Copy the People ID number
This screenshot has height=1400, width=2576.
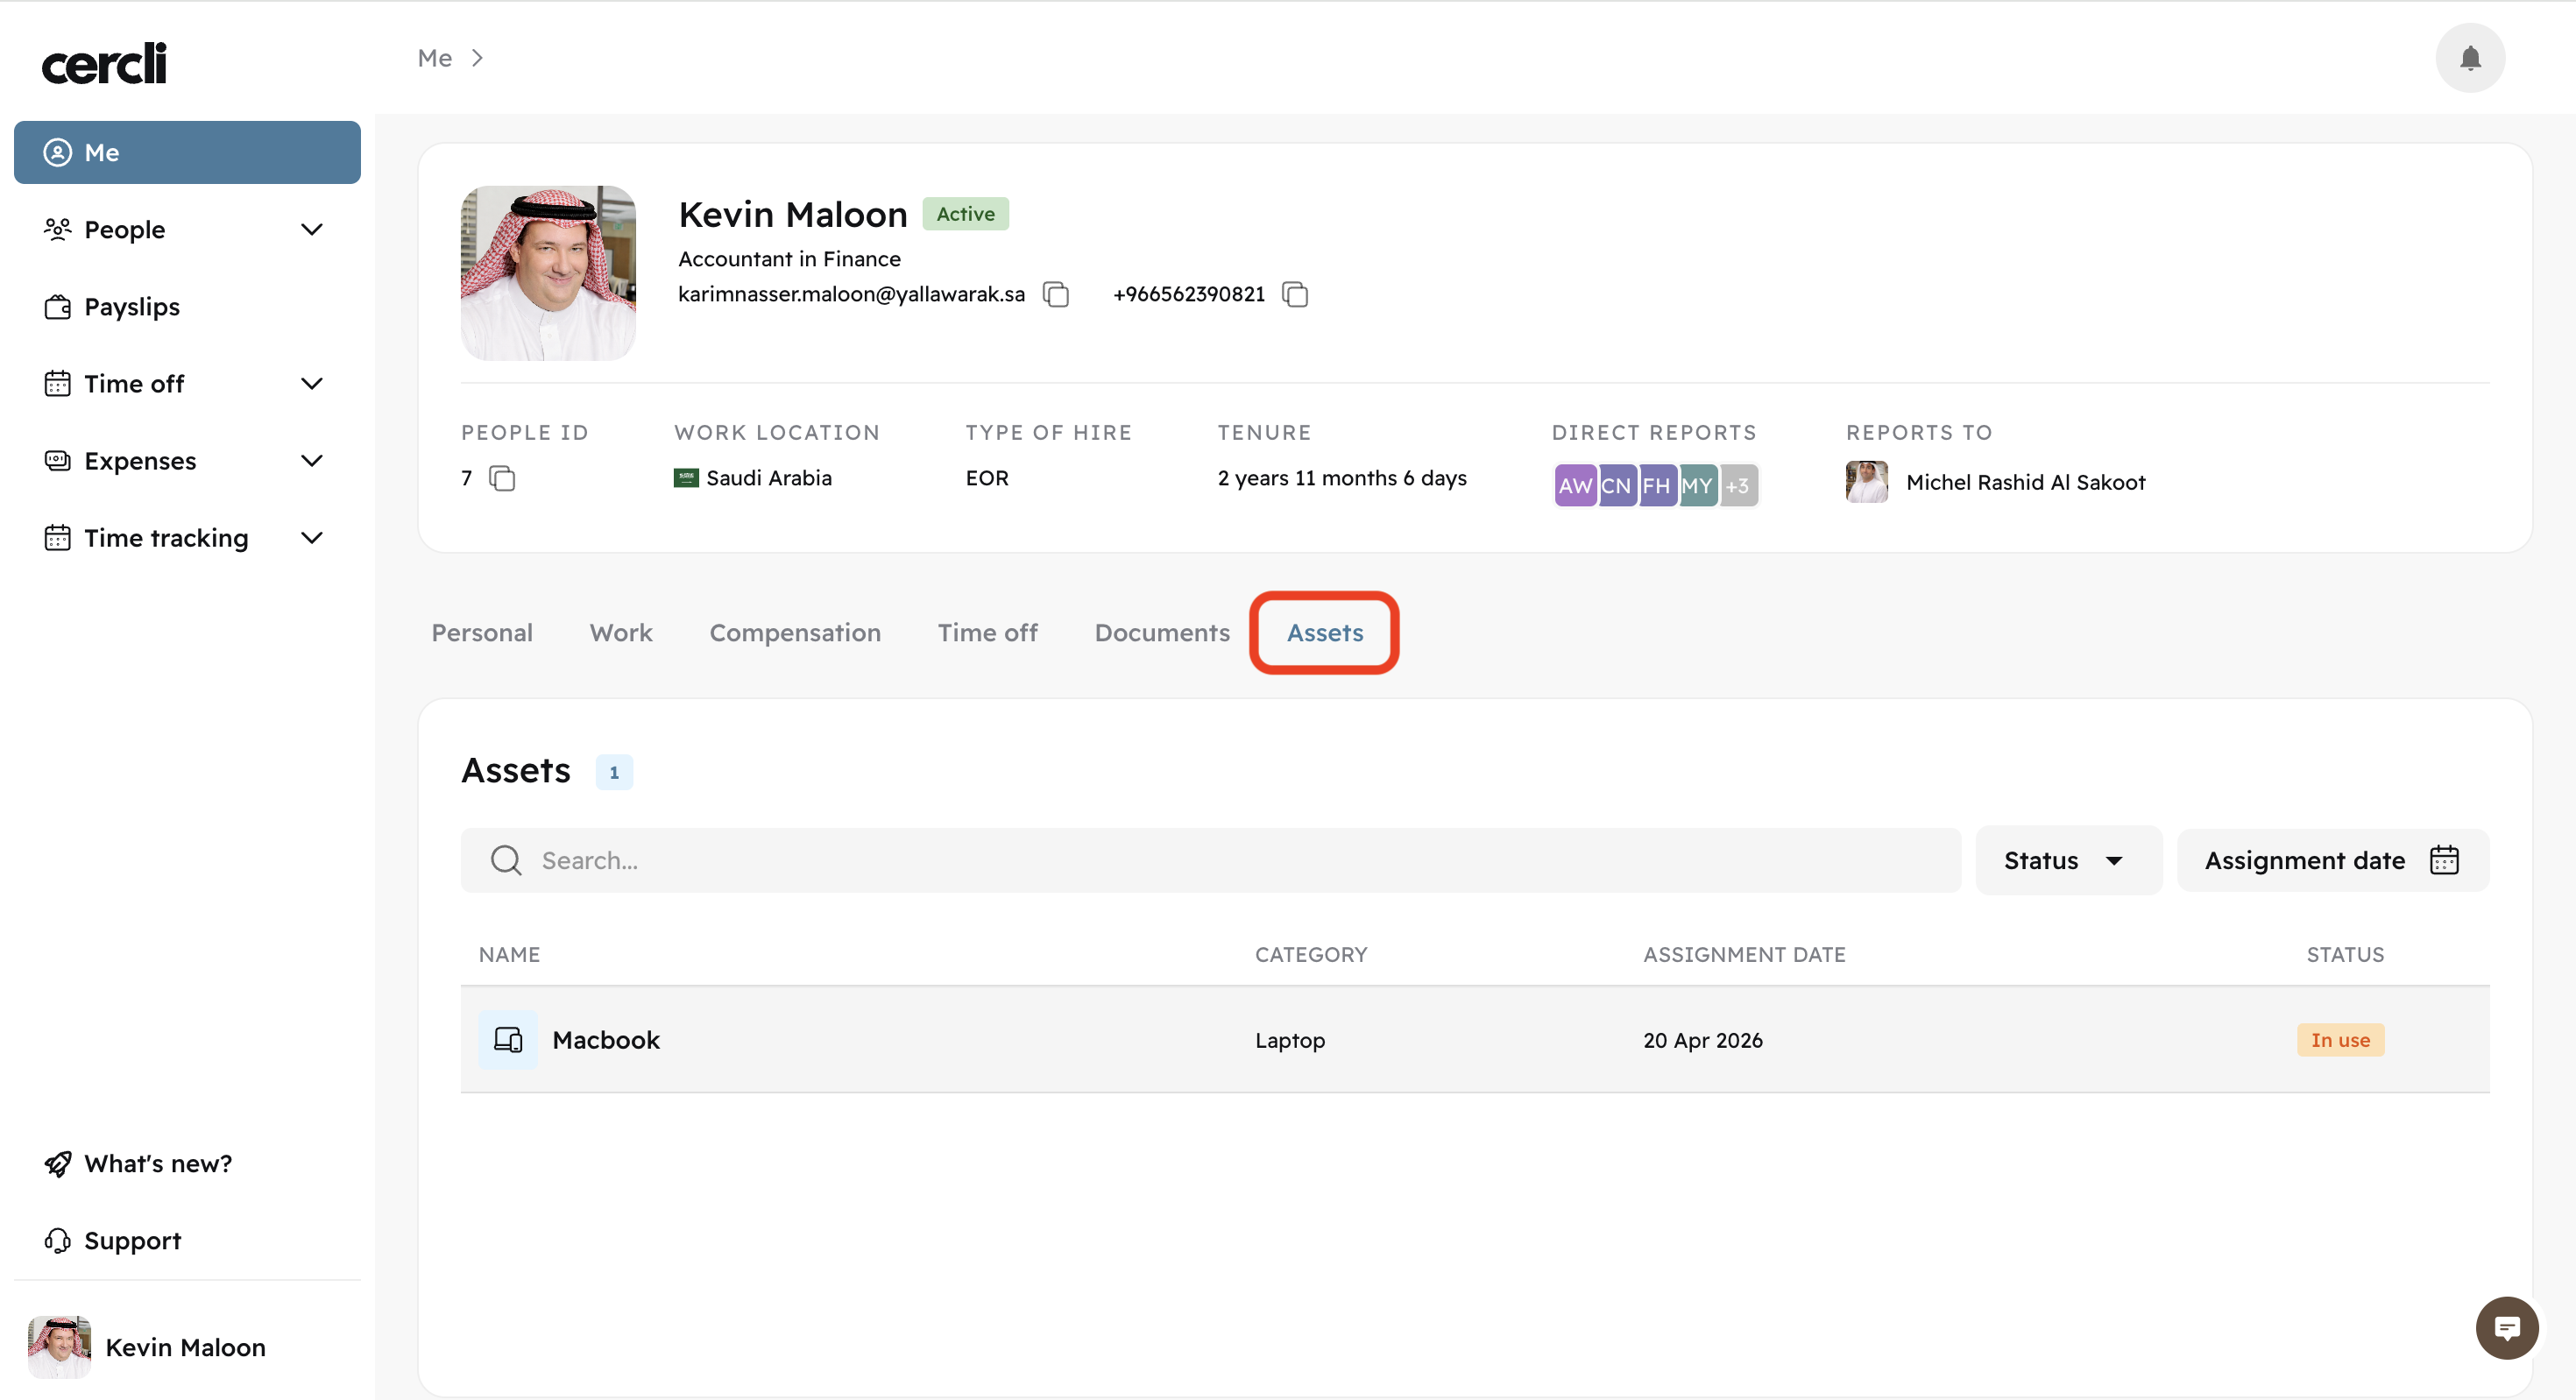click(x=502, y=479)
